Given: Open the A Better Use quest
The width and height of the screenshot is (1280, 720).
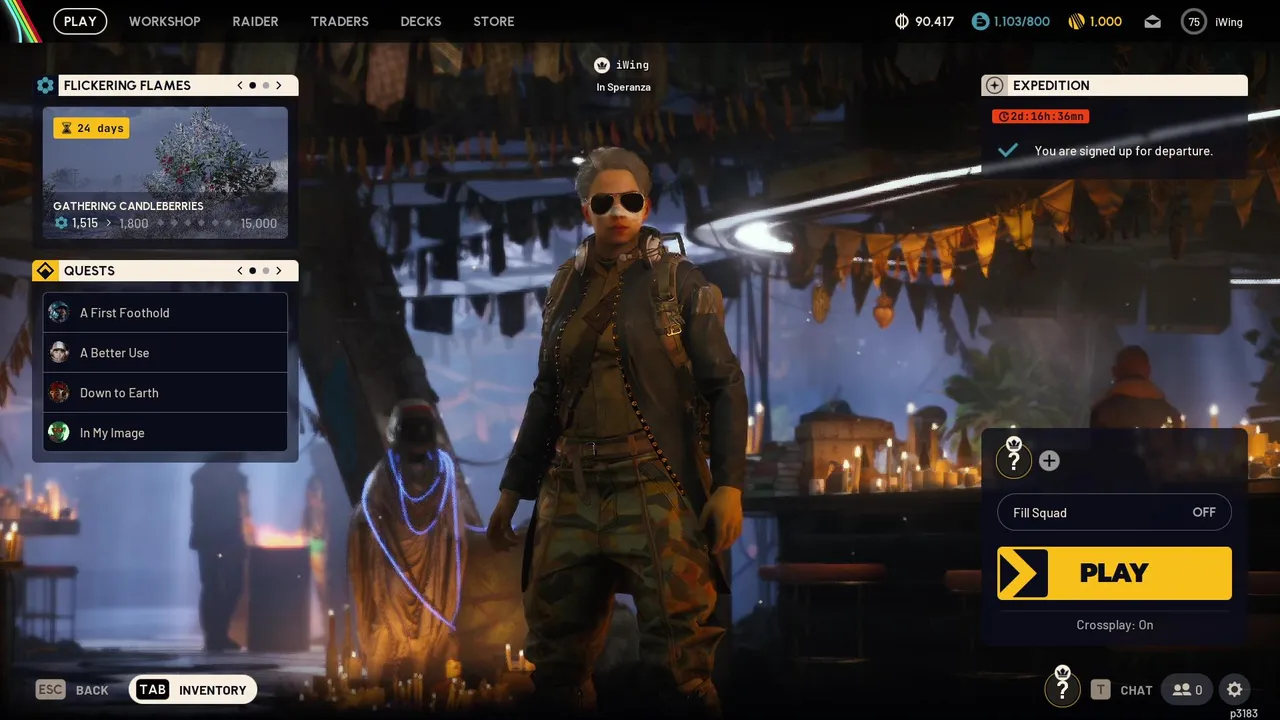Looking at the screenshot, I should [165, 353].
